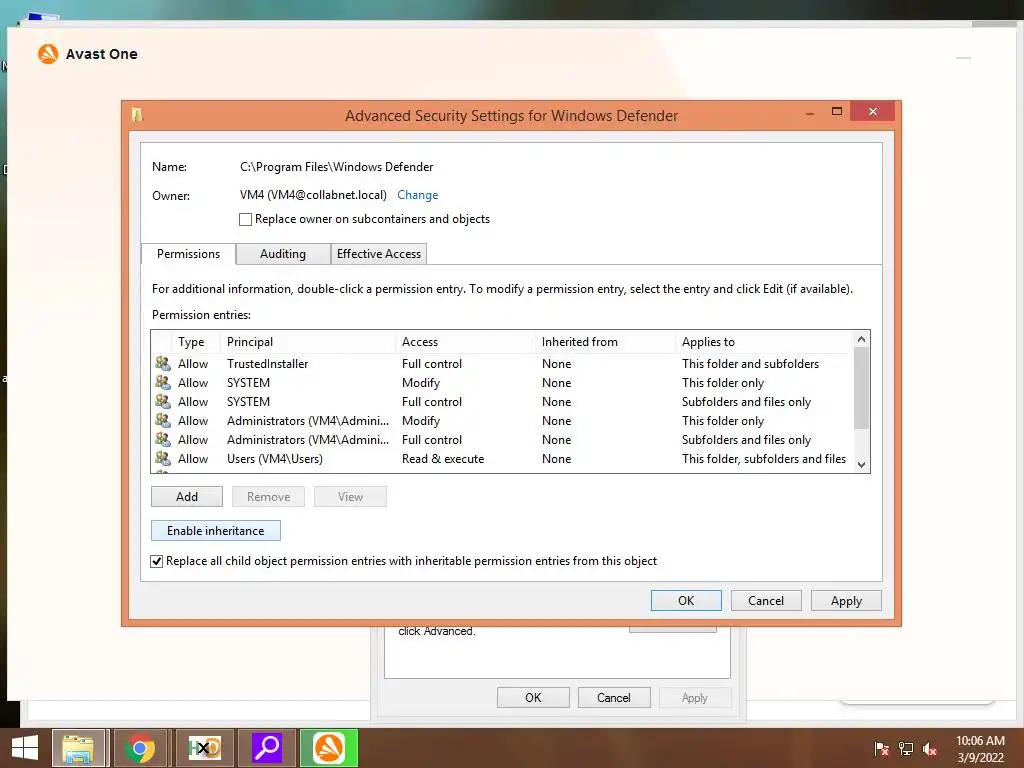
Task: Switch to the Permissions tab
Action: click(x=188, y=253)
